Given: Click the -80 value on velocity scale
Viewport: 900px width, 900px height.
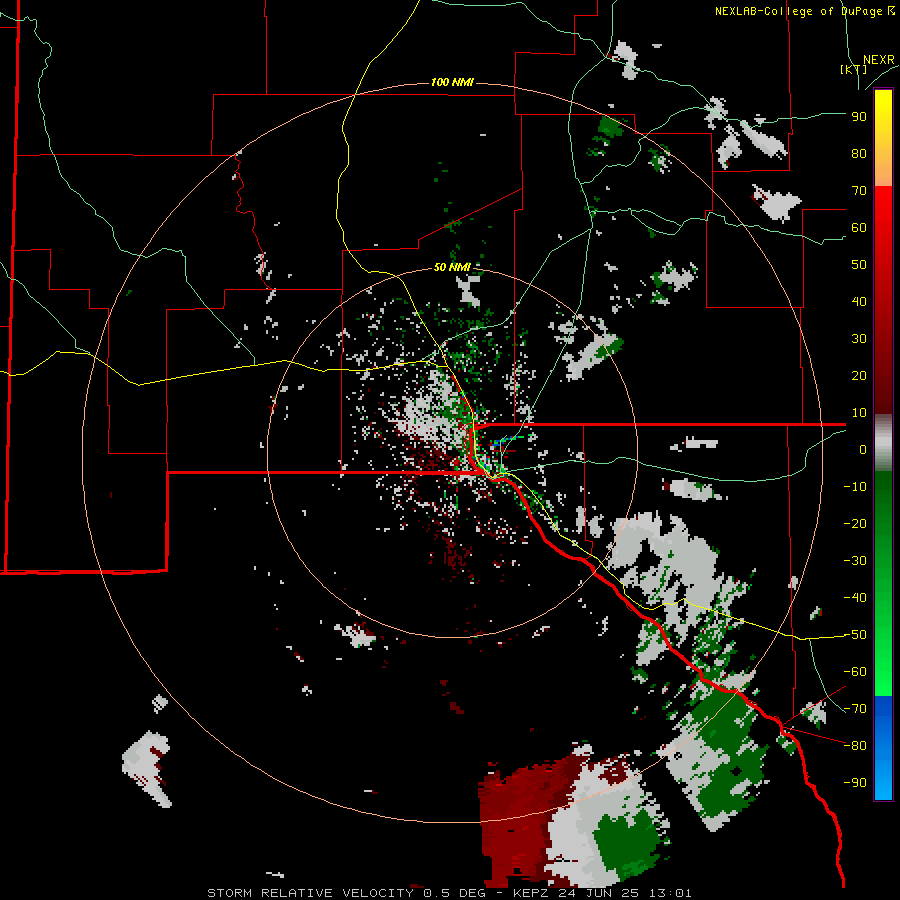Looking at the screenshot, I should (855, 746).
